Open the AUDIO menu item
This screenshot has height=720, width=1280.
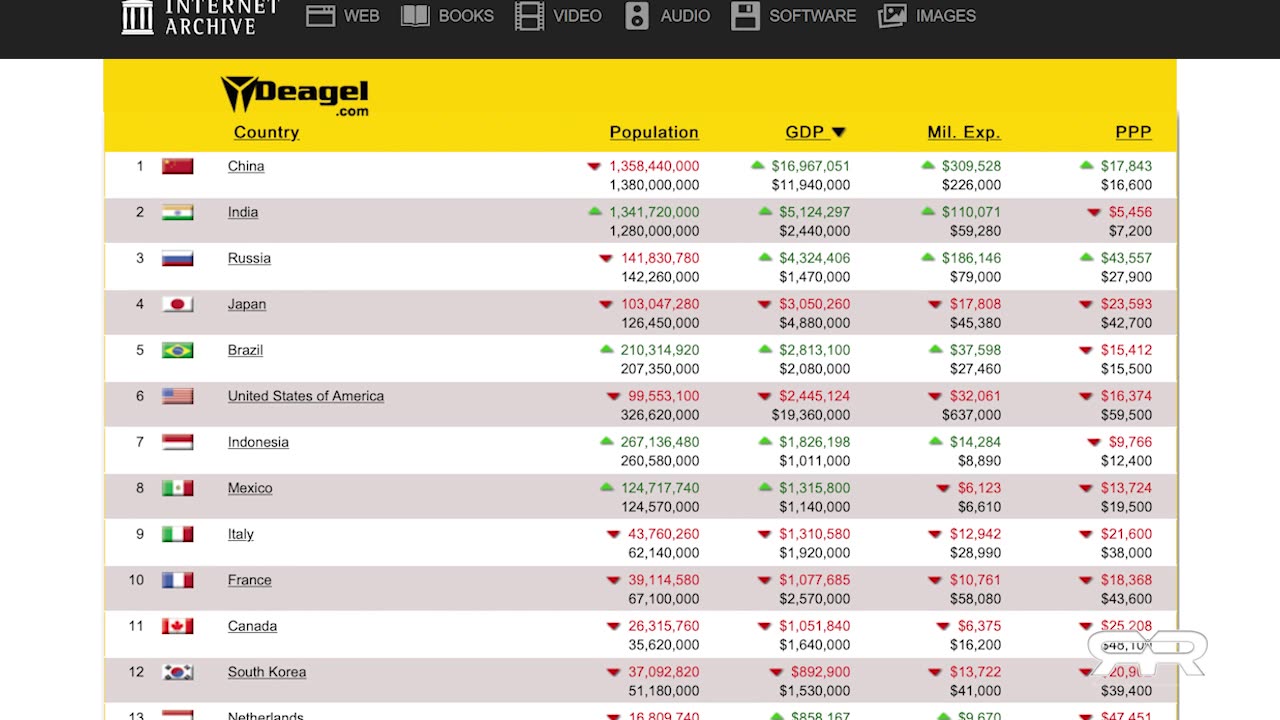pyautogui.click(x=685, y=16)
